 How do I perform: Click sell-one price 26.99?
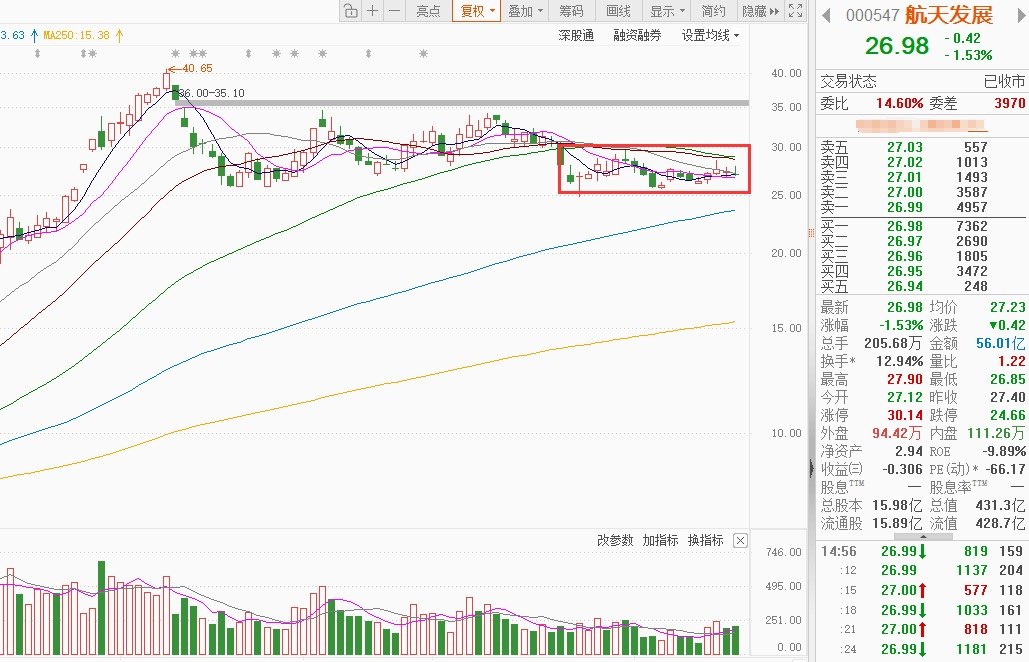pos(904,207)
